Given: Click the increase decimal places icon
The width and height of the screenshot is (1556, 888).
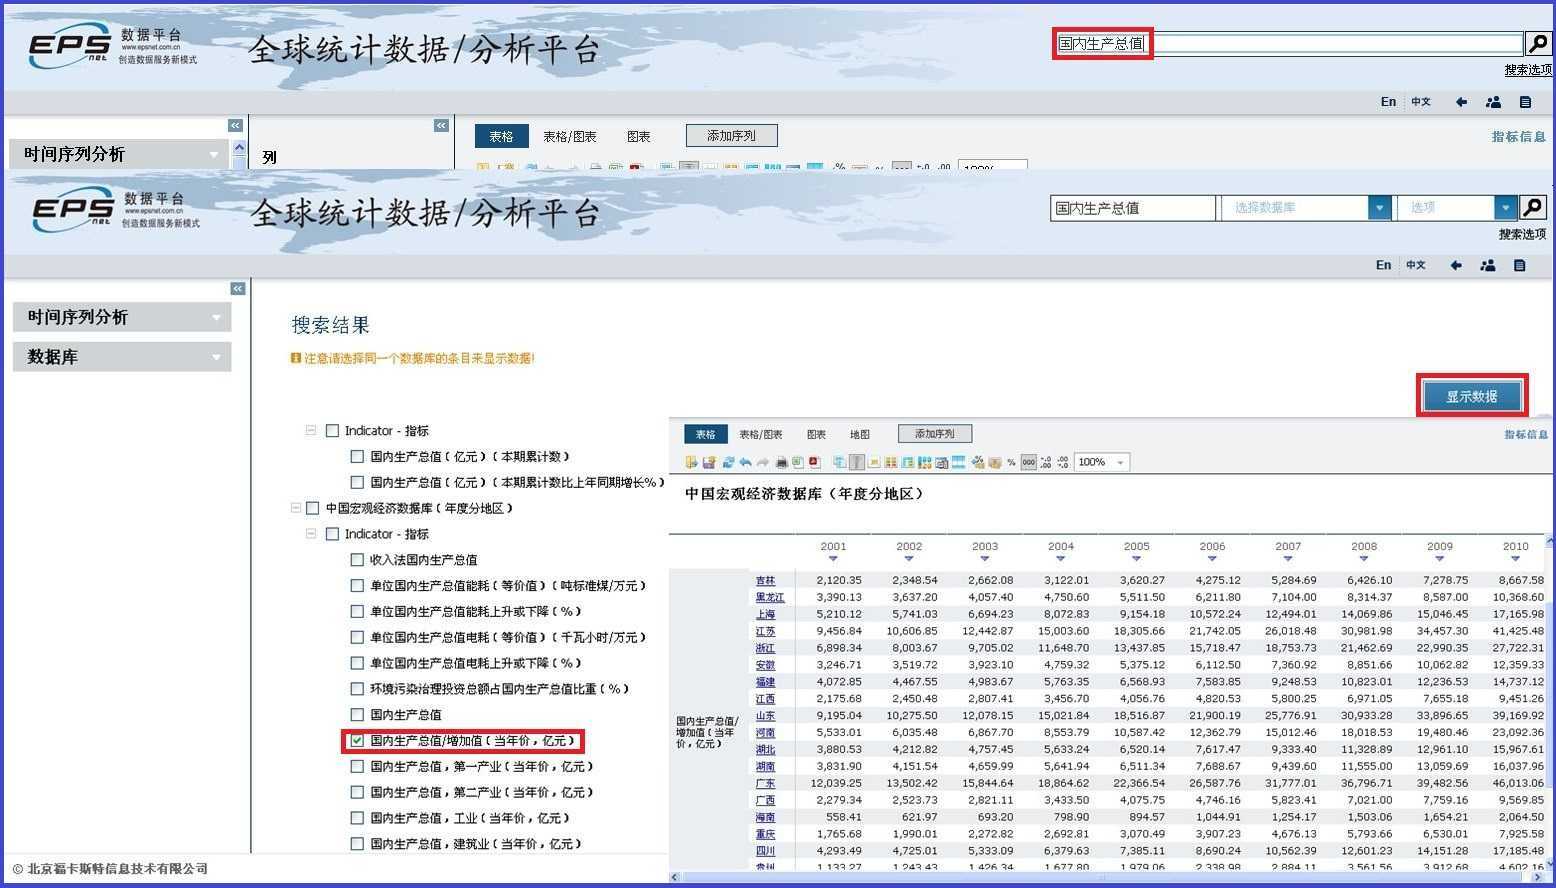Looking at the screenshot, I should (1044, 462).
